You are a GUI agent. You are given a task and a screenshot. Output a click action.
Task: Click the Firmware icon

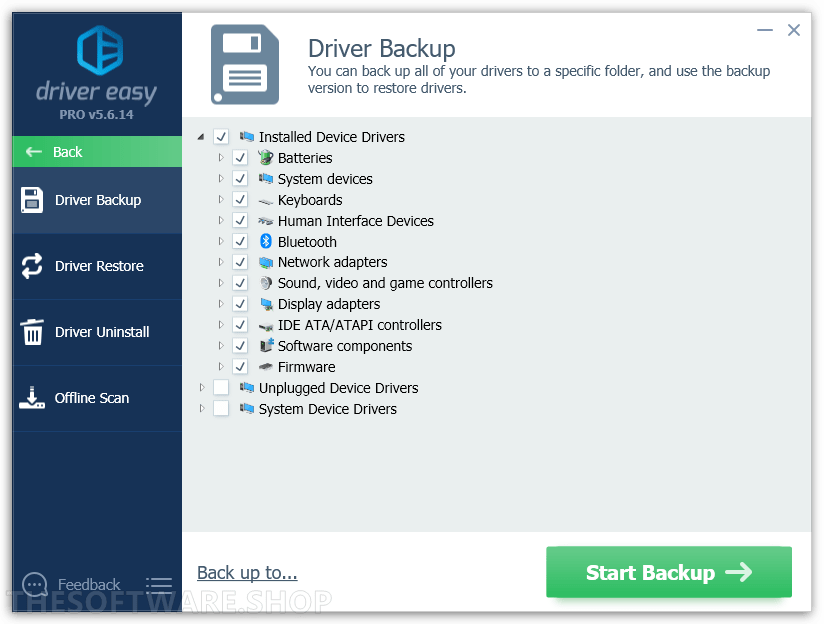click(x=266, y=366)
